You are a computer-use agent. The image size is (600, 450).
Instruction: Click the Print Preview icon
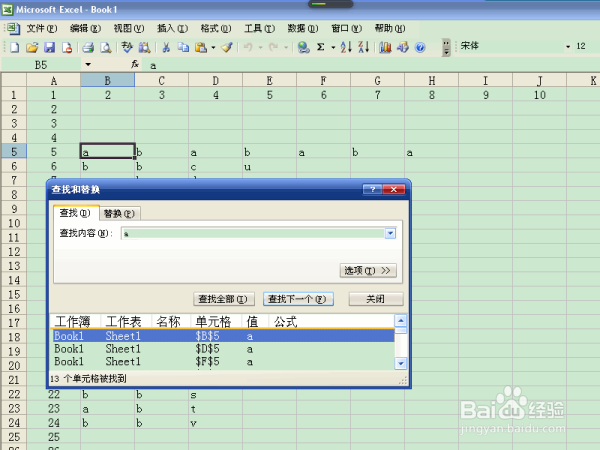(x=106, y=47)
